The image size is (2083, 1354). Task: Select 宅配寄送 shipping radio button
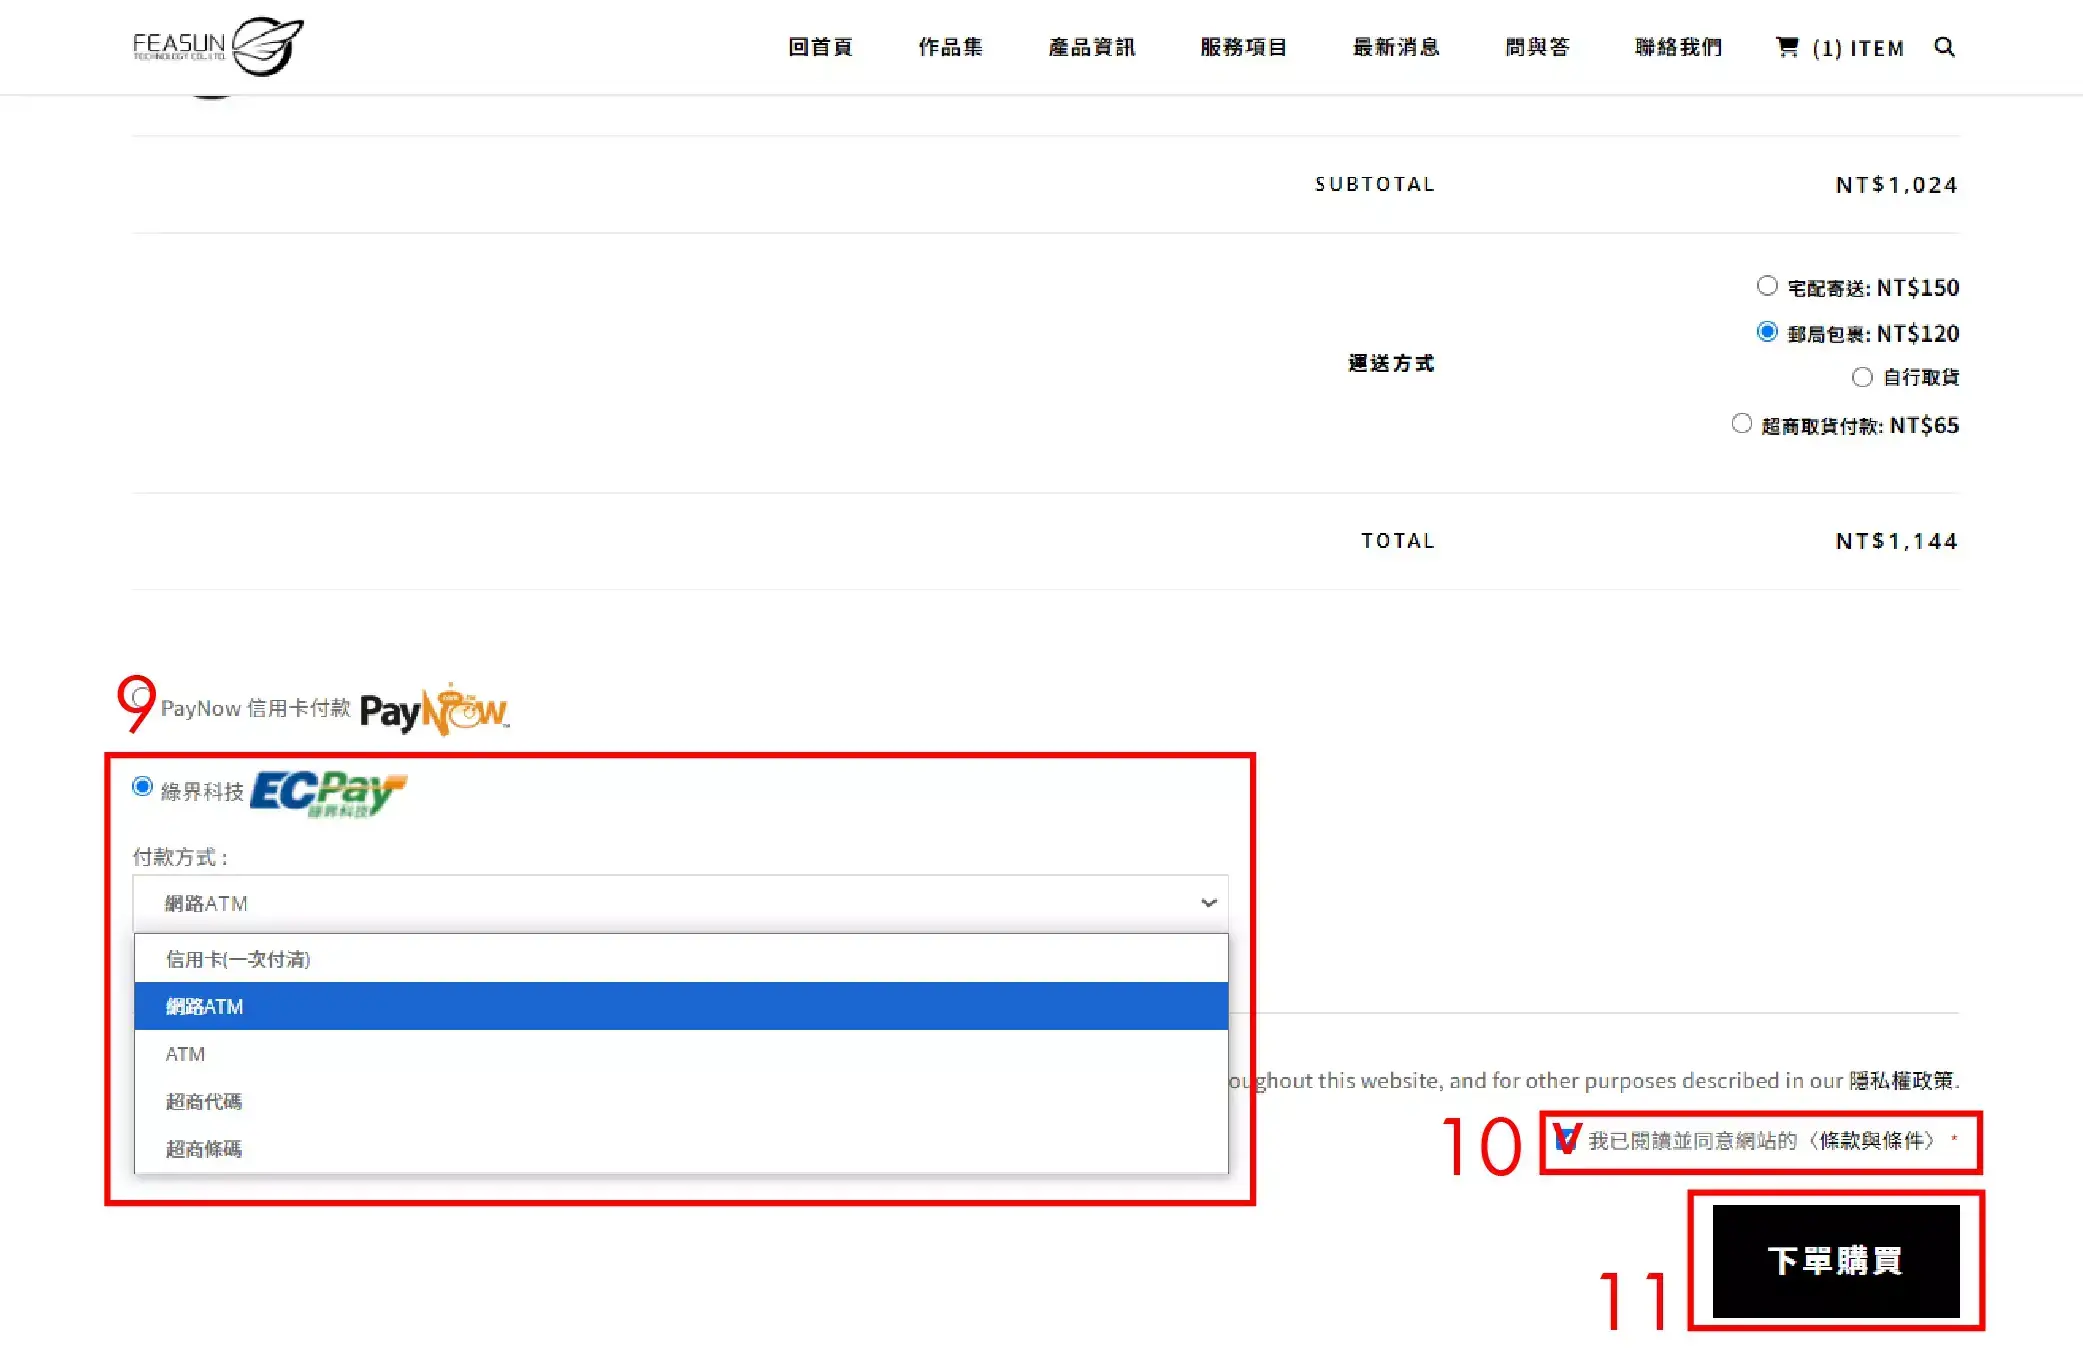click(x=1767, y=287)
